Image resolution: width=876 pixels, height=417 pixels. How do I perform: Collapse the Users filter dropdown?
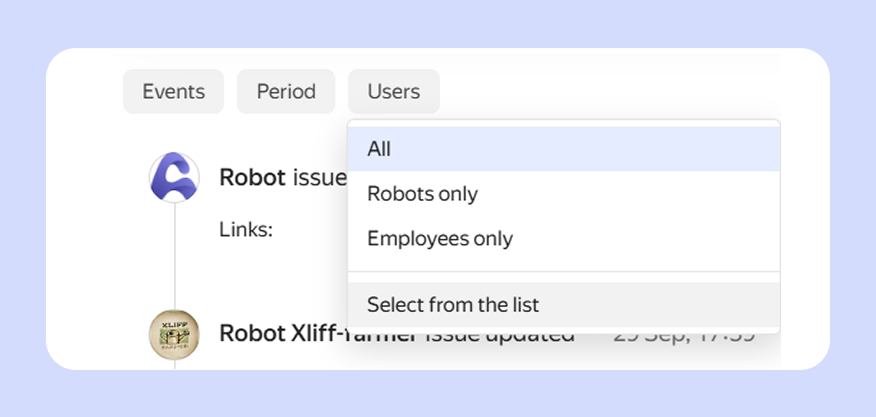point(393,92)
